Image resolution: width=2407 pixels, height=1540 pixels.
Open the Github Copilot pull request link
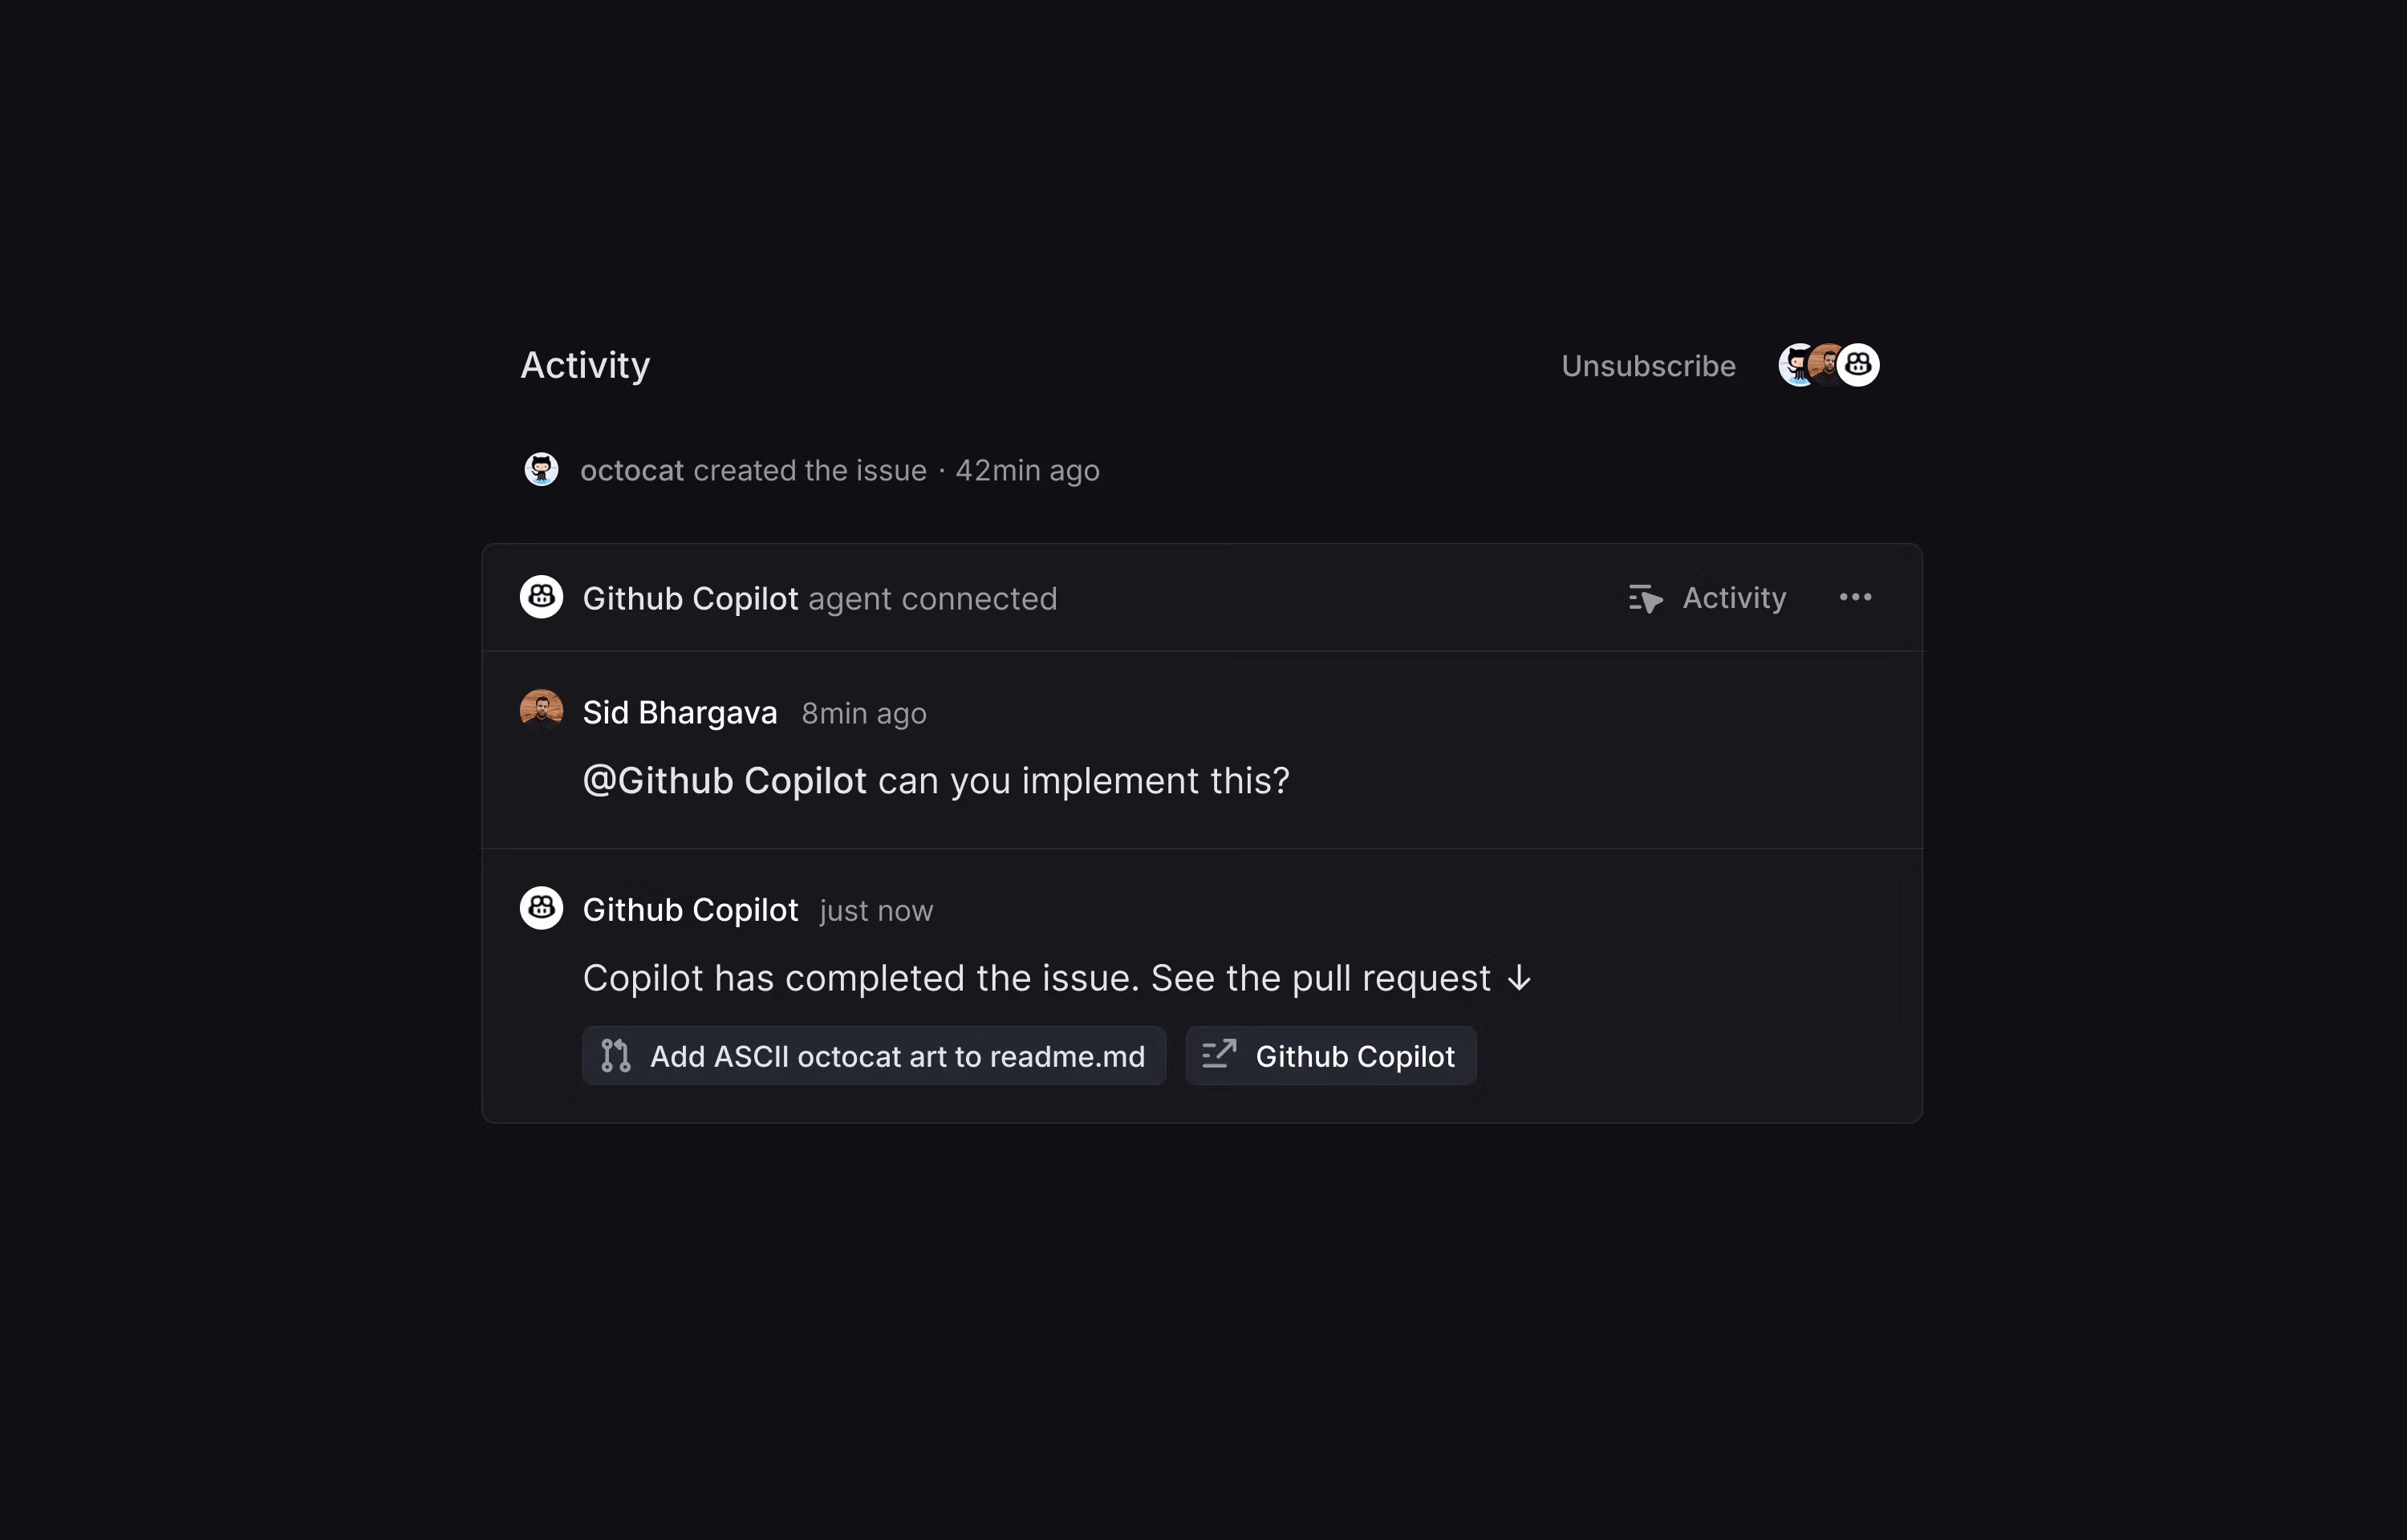[1330, 1055]
